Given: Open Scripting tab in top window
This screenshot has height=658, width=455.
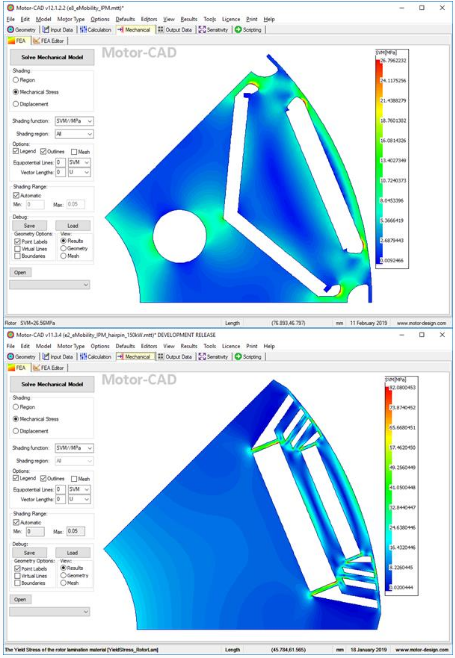Looking at the screenshot, I should point(248,30).
